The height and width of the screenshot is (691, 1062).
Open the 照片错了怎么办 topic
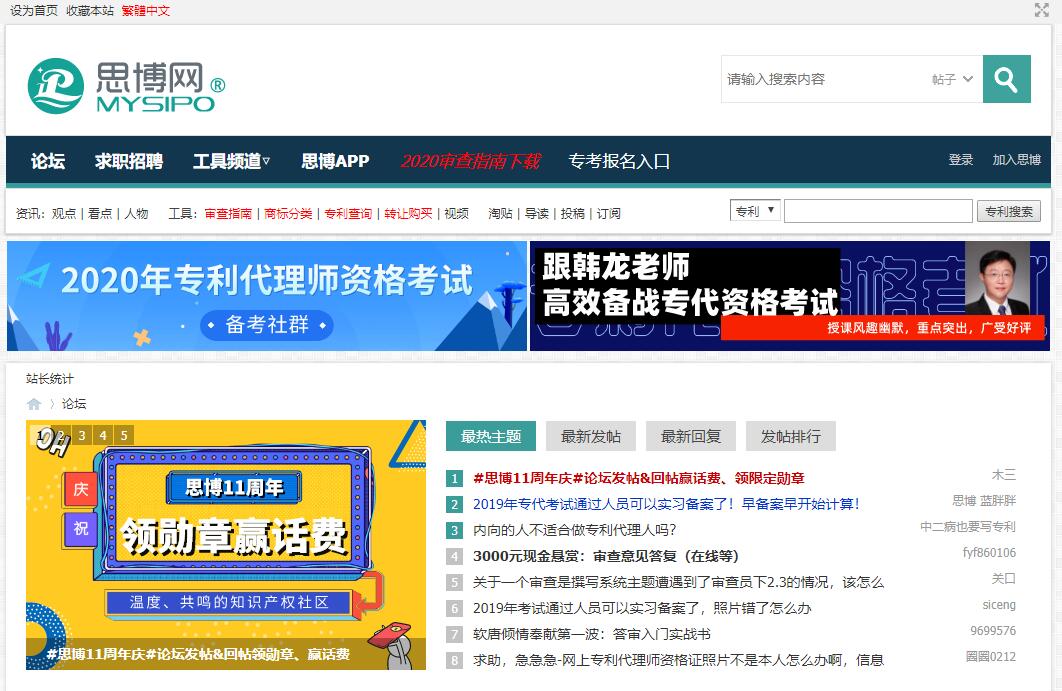(x=642, y=608)
